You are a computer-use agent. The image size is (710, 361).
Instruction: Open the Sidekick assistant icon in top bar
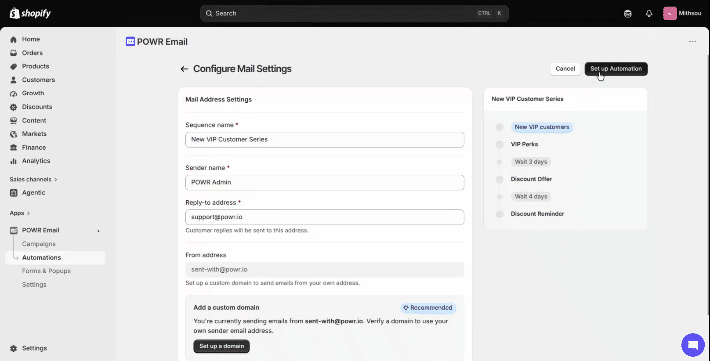coord(628,14)
